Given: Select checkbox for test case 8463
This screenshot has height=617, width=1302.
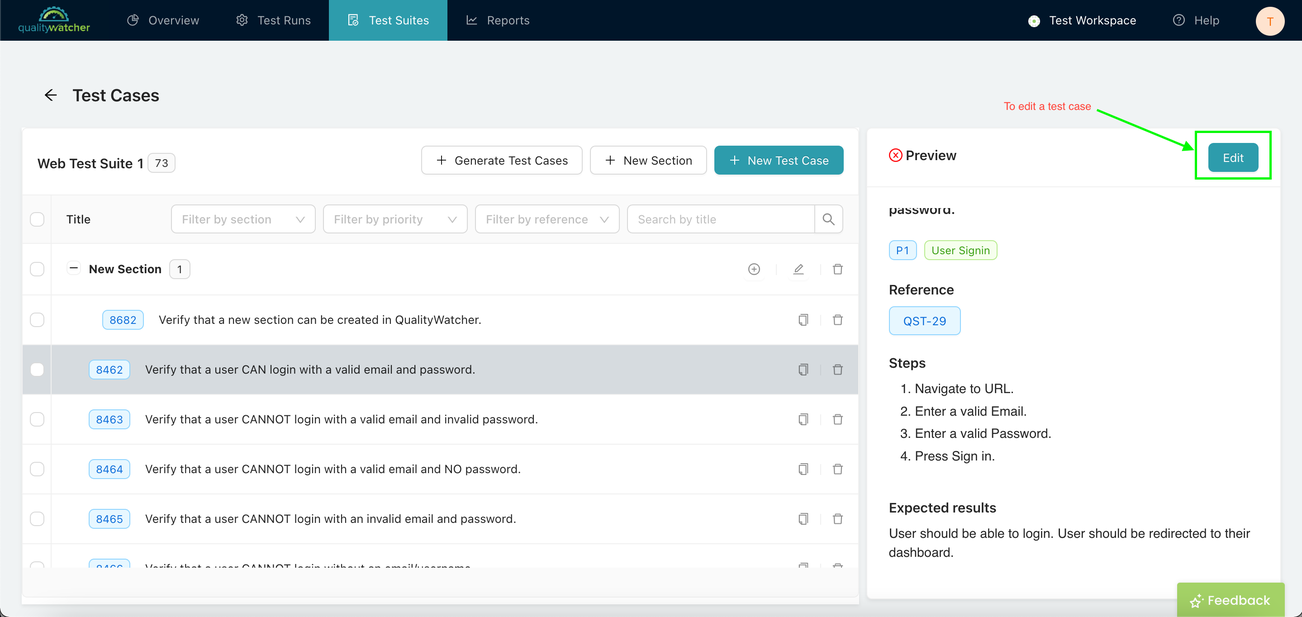Looking at the screenshot, I should [x=37, y=419].
